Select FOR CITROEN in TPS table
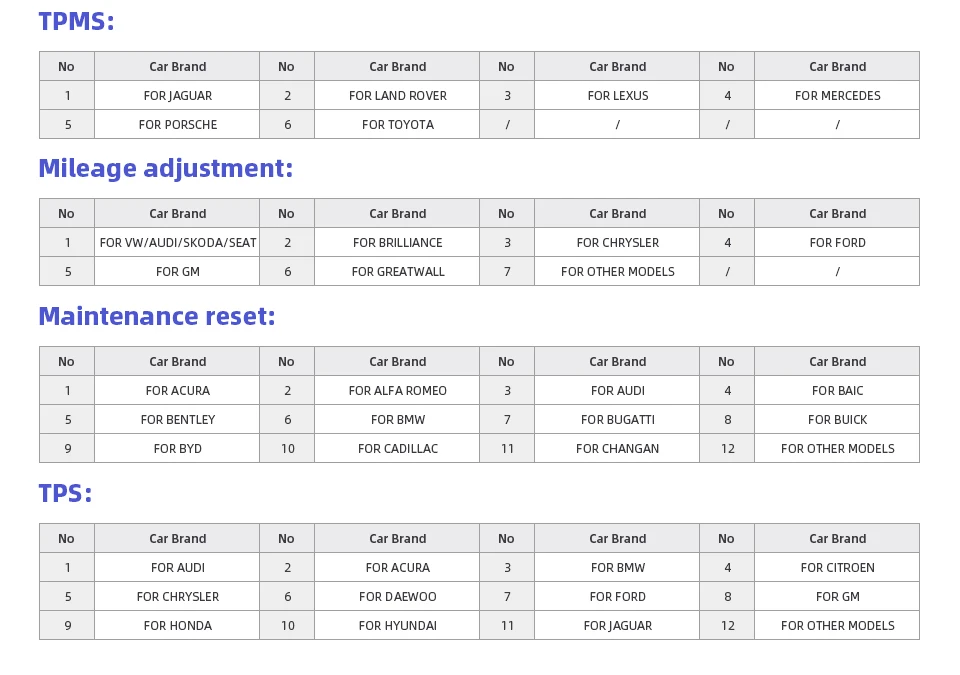This screenshot has height=675, width=960. click(837, 568)
